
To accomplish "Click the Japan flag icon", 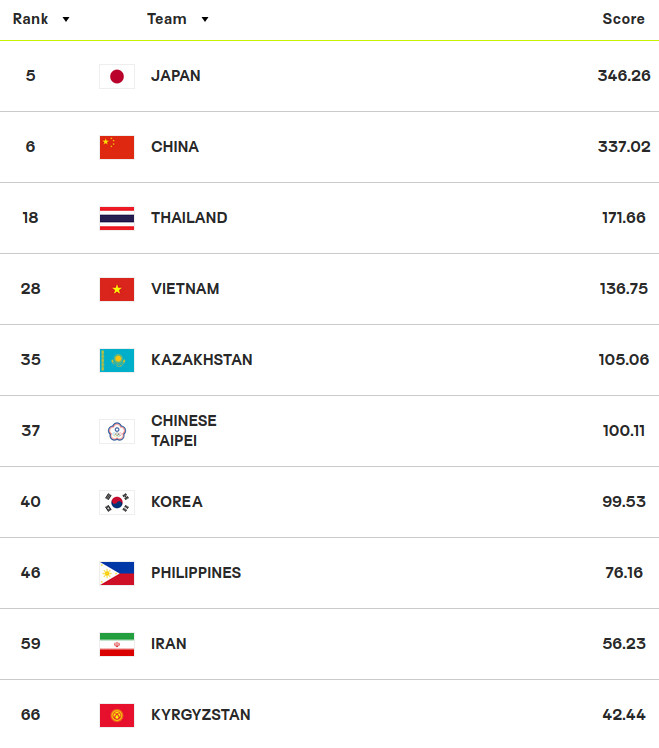I will [x=117, y=76].
